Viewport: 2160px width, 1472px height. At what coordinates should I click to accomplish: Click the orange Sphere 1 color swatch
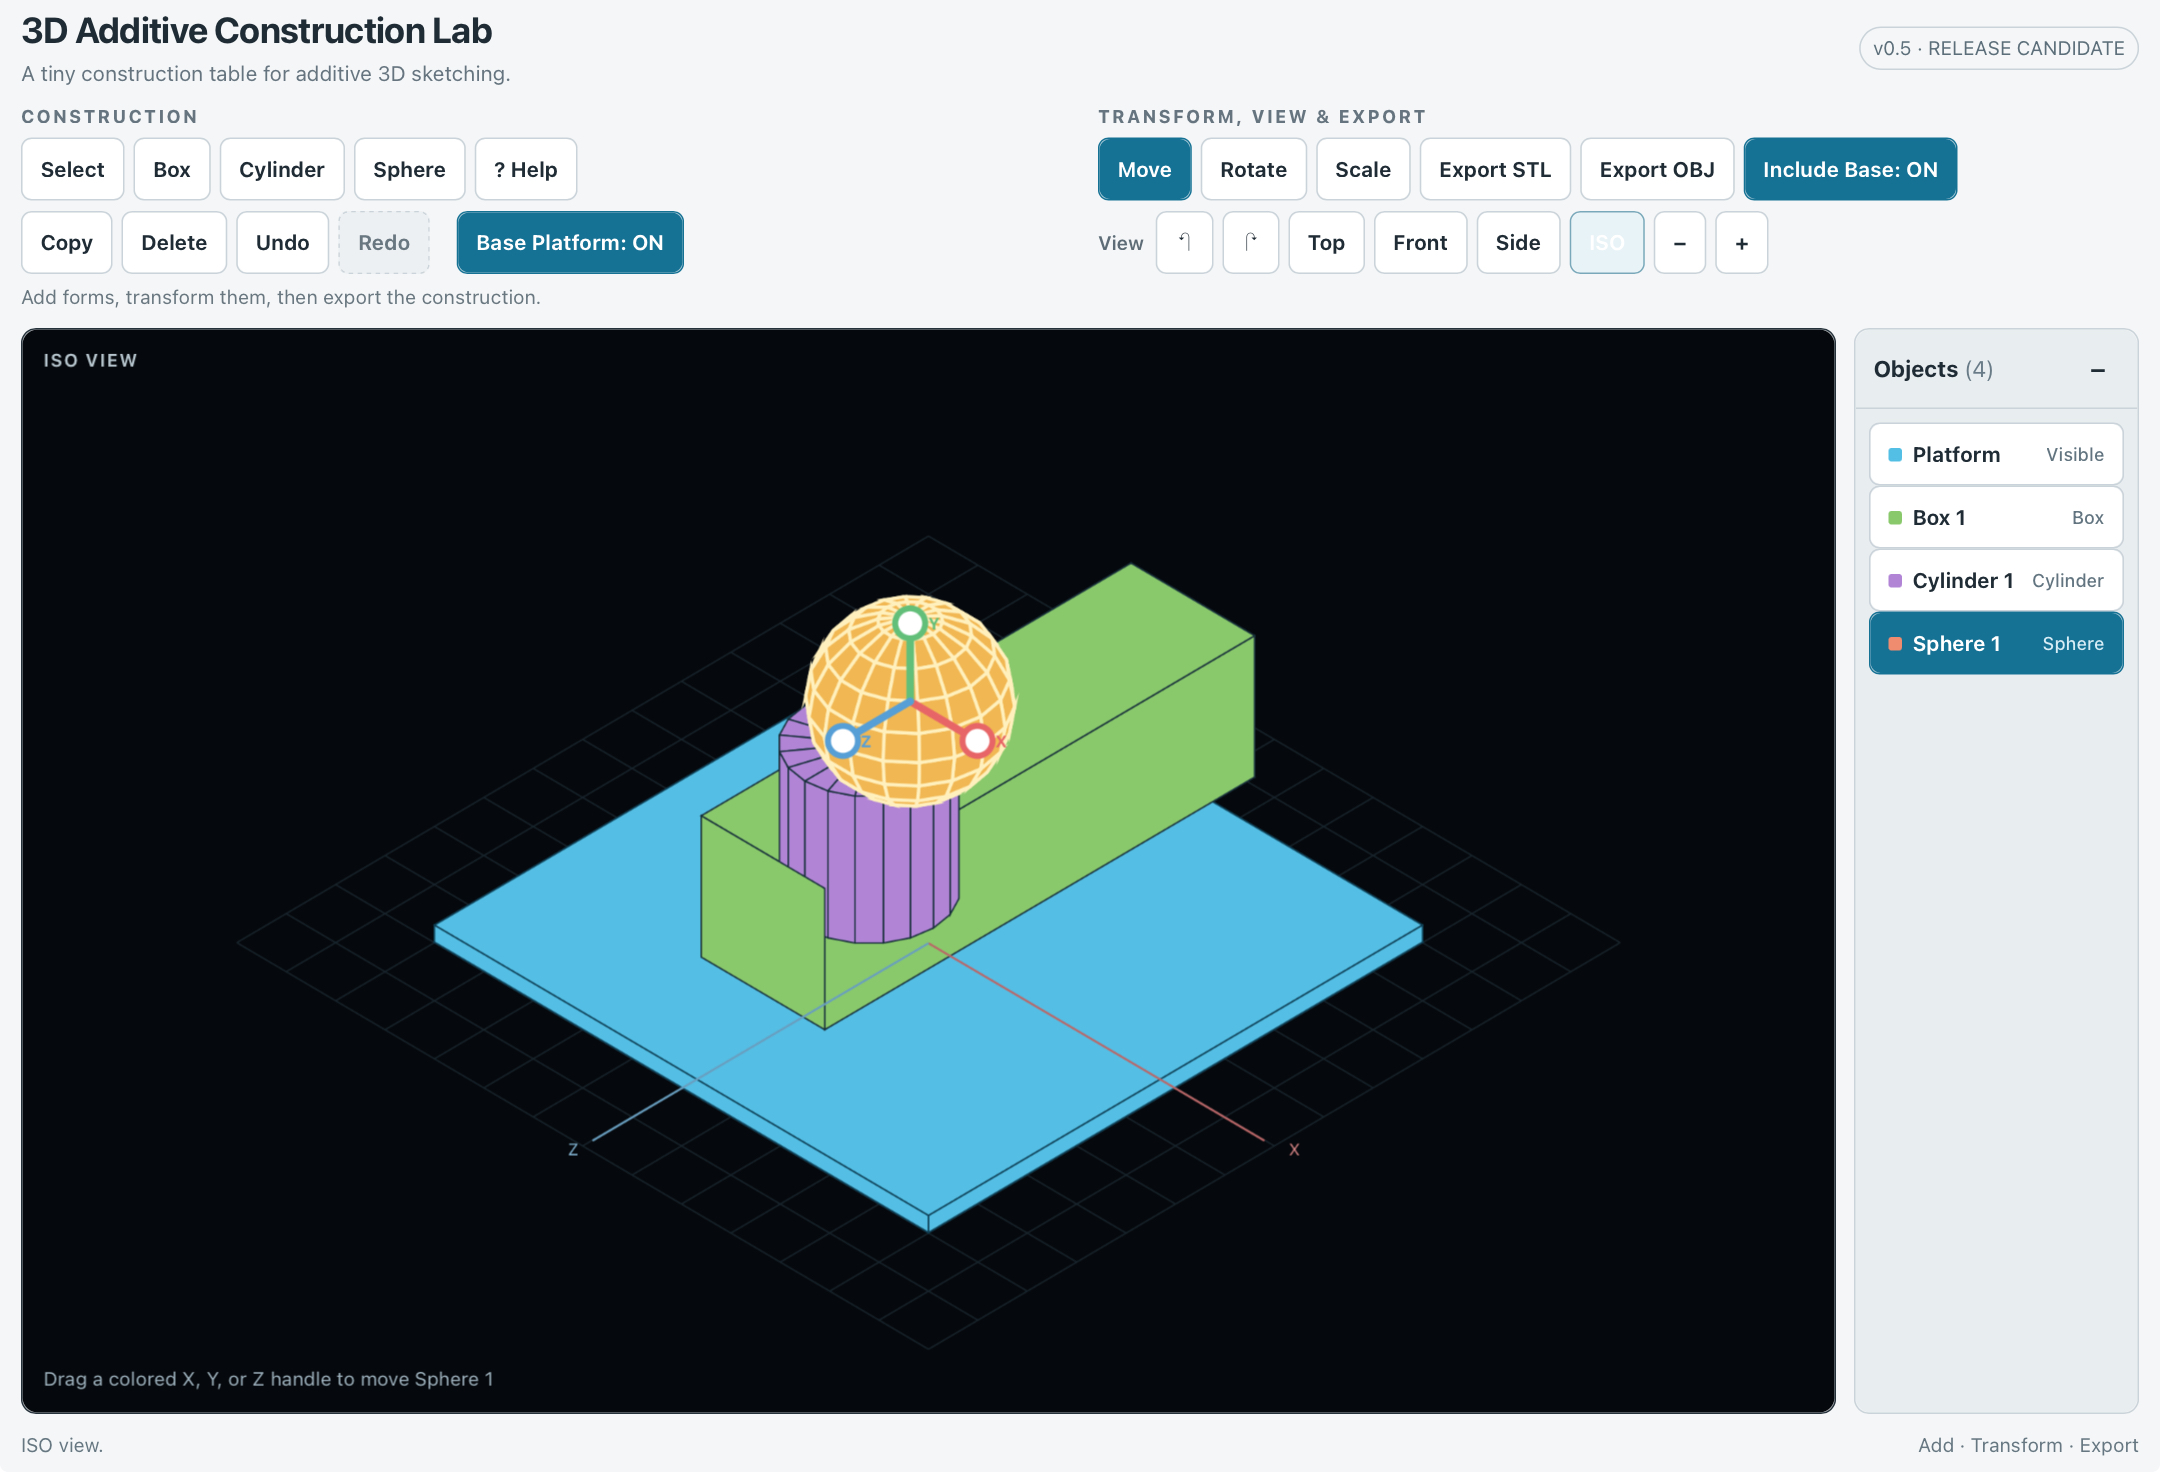coord(1895,644)
